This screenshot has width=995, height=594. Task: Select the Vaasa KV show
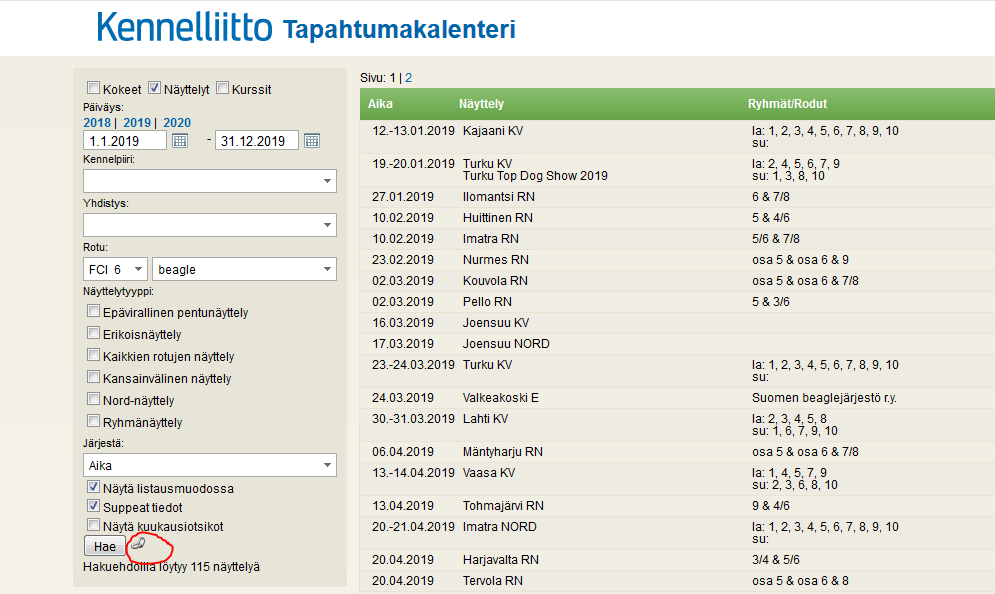click(489, 472)
